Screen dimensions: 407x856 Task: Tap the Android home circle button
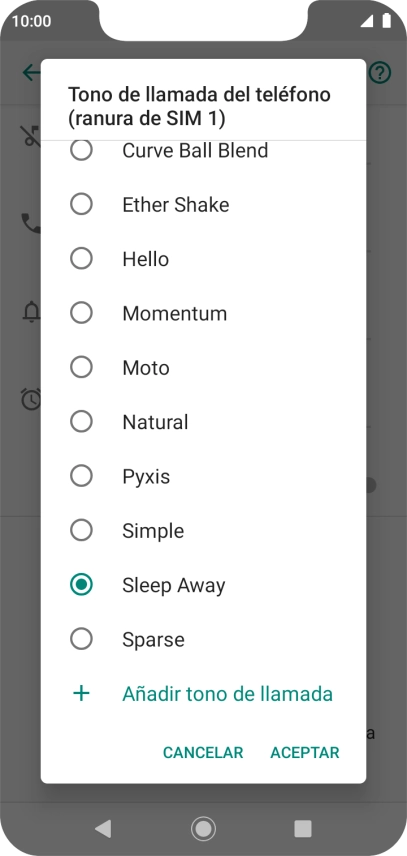(x=204, y=829)
